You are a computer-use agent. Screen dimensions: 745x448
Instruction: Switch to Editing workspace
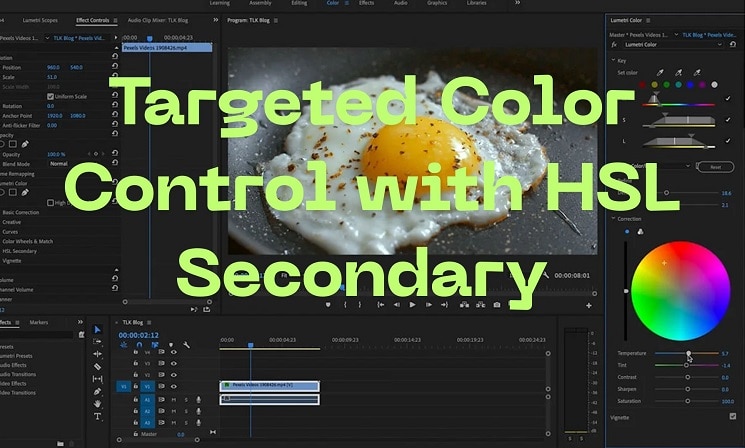[x=299, y=3]
